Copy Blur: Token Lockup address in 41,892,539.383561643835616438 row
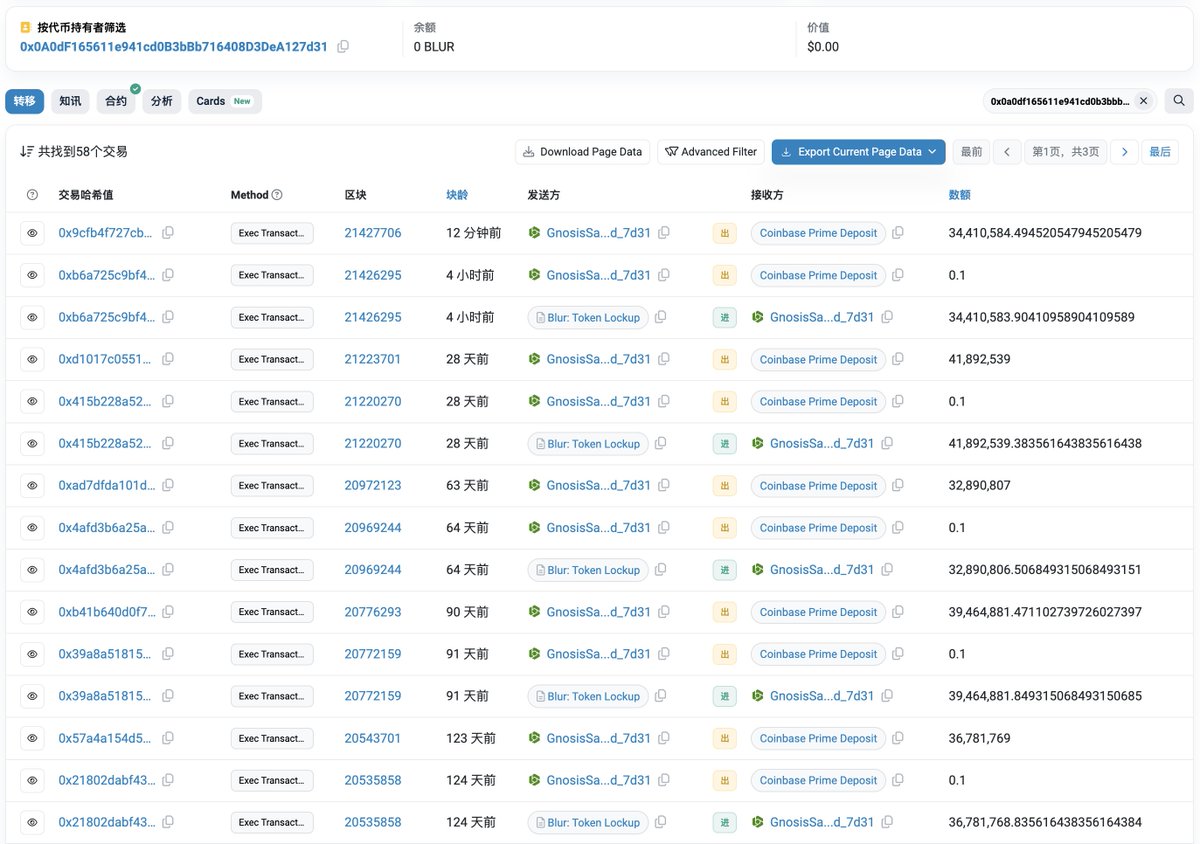 [660, 443]
